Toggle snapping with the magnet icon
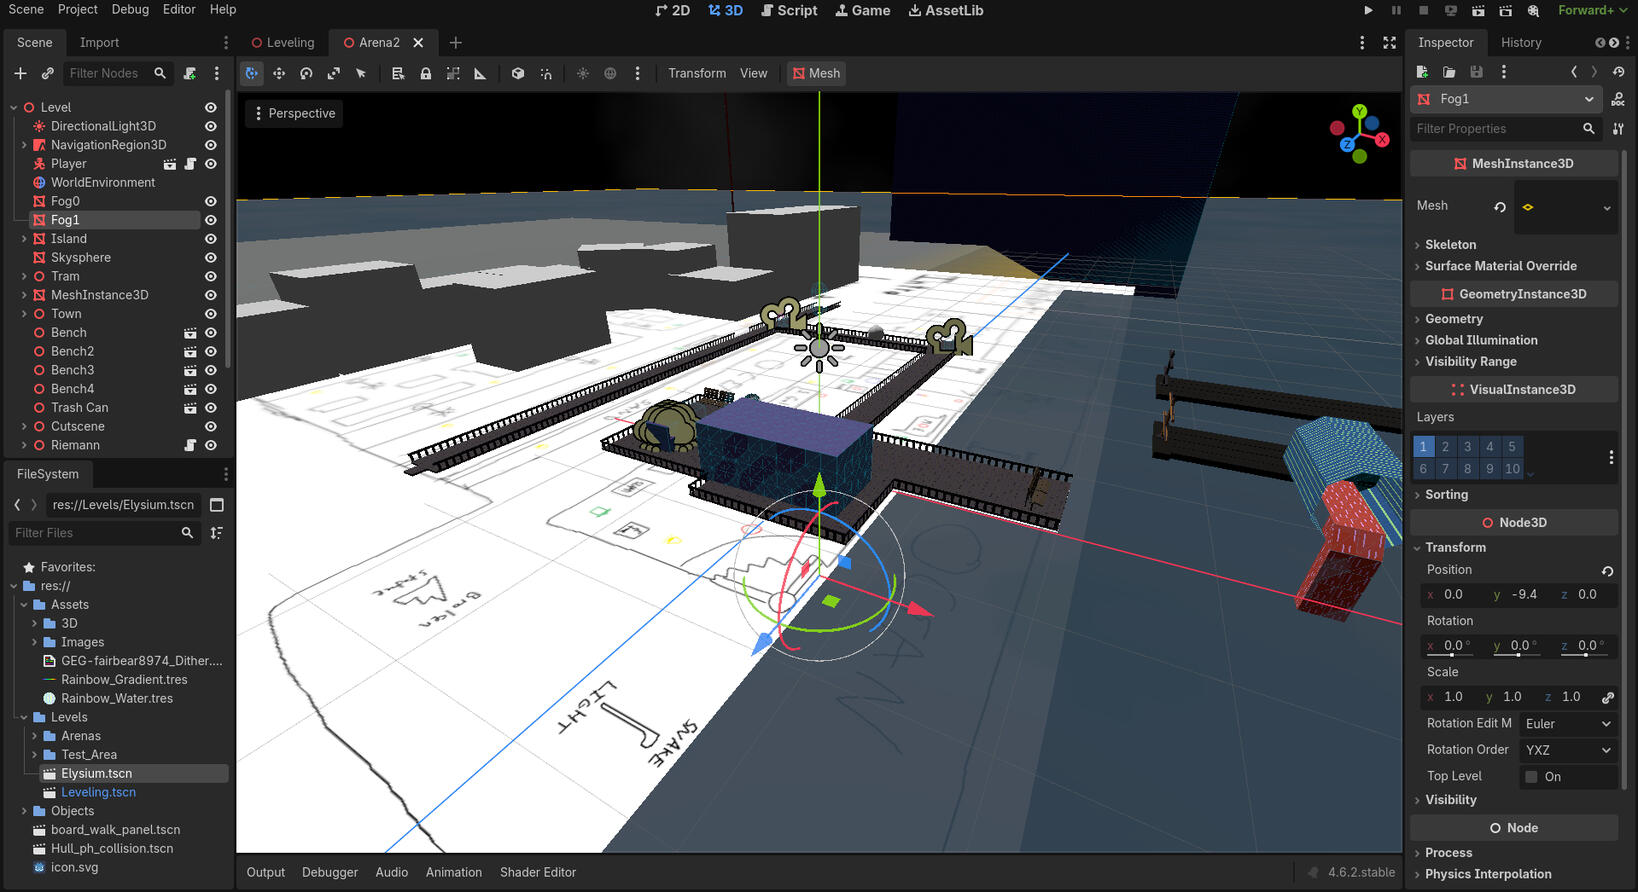The width and height of the screenshot is (1638, 892). point(546,73)
